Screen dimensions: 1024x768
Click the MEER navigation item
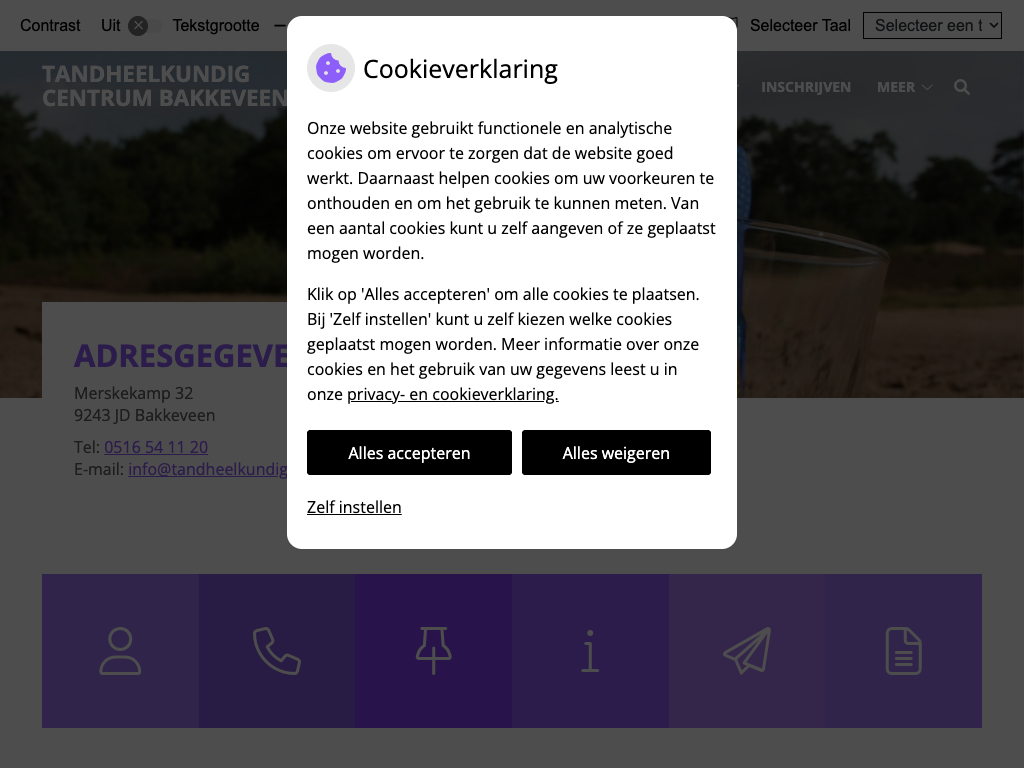pyautogui.click(x=896, y=87)
